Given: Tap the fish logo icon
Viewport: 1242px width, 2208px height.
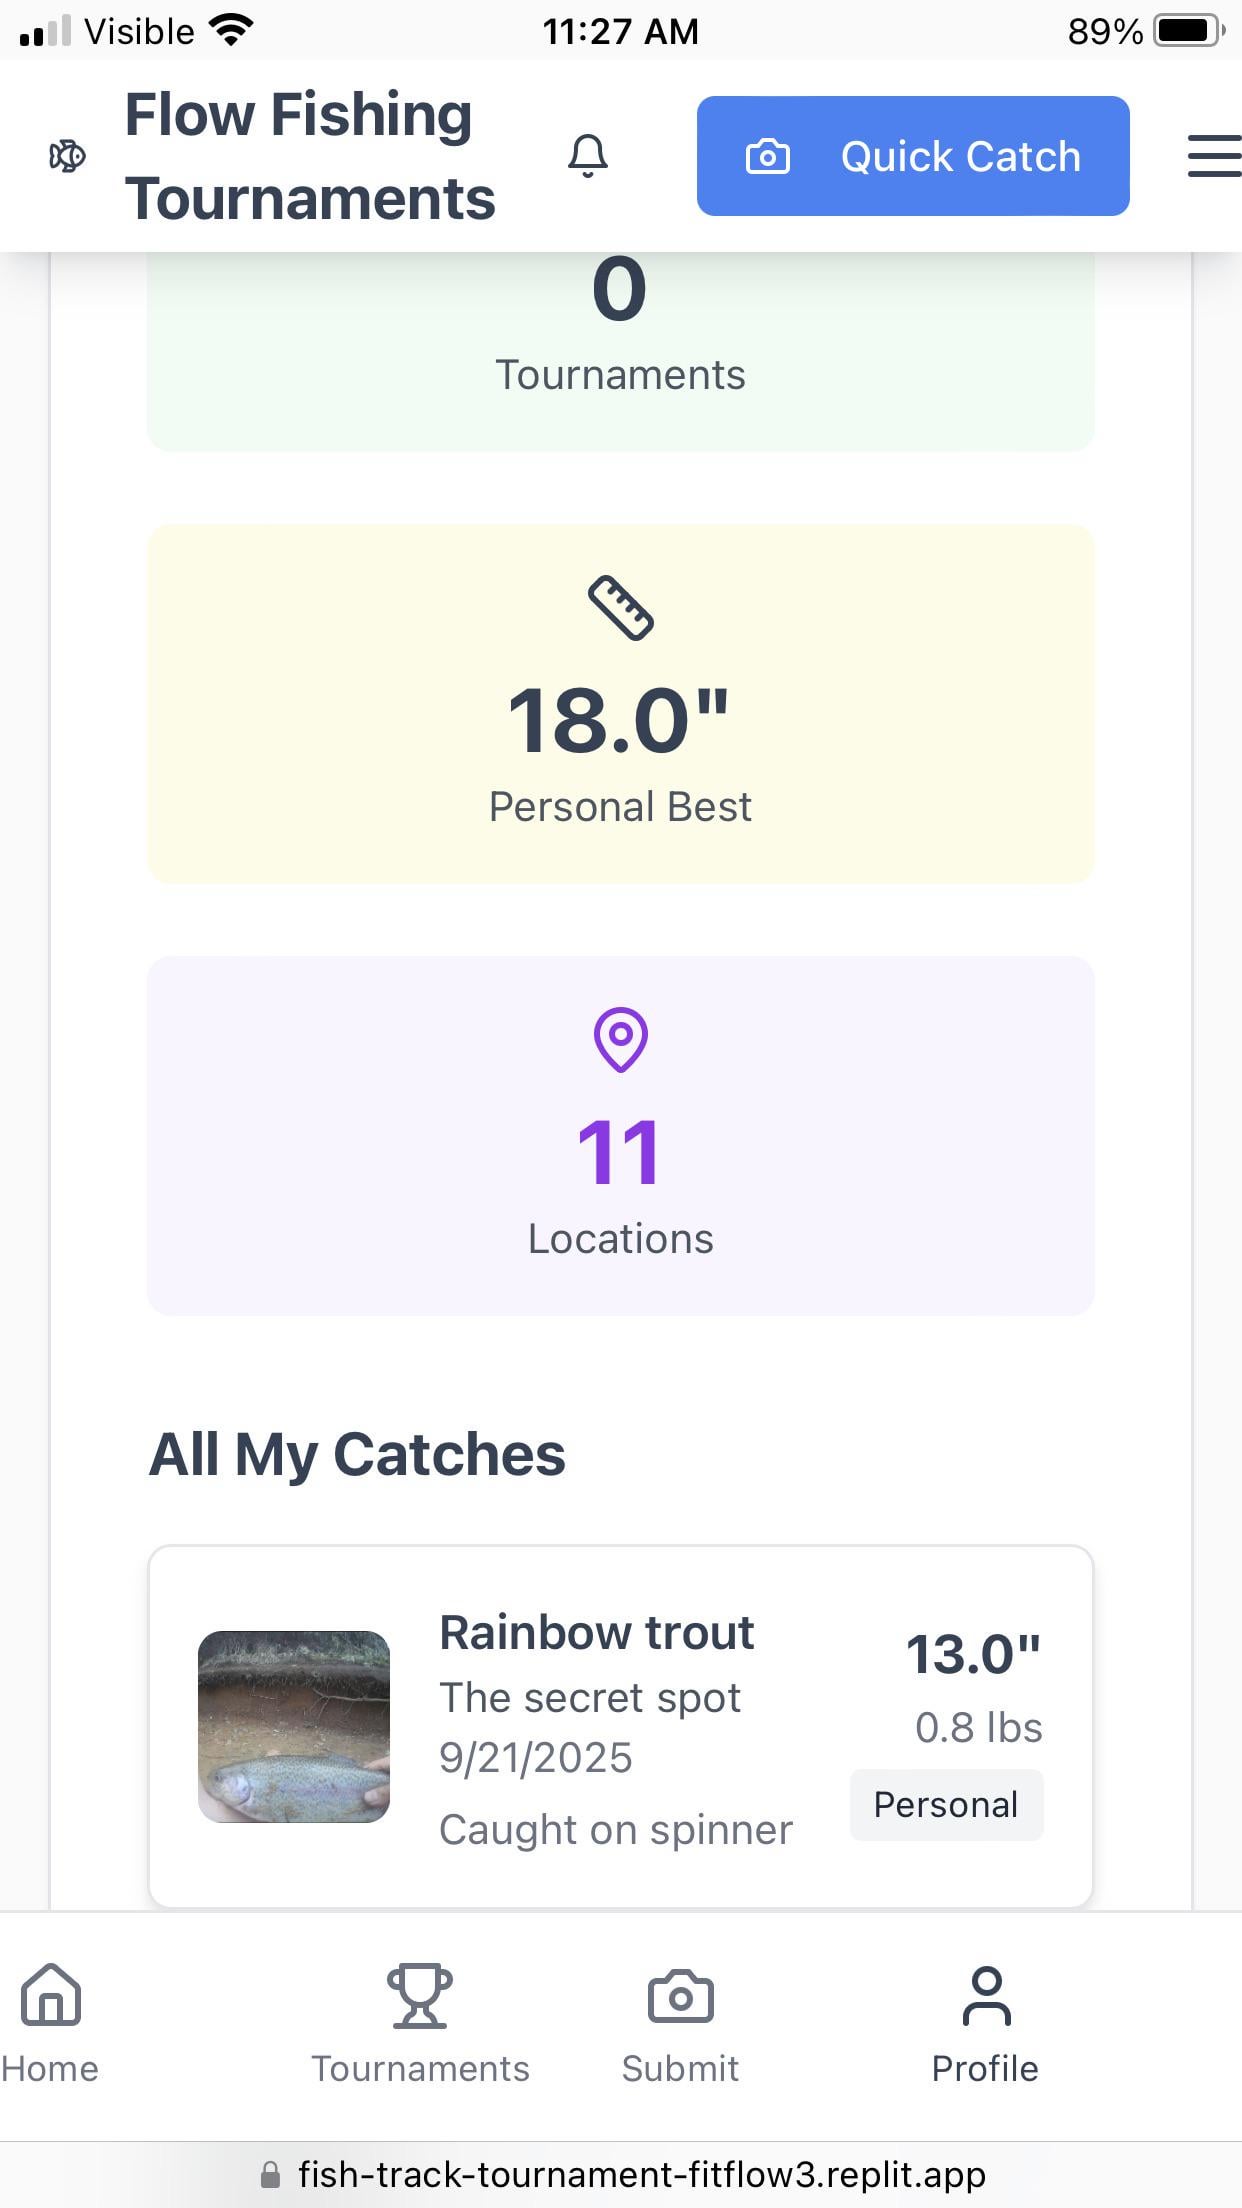Looking at the screenshot, I should click(x=67, y=156).
